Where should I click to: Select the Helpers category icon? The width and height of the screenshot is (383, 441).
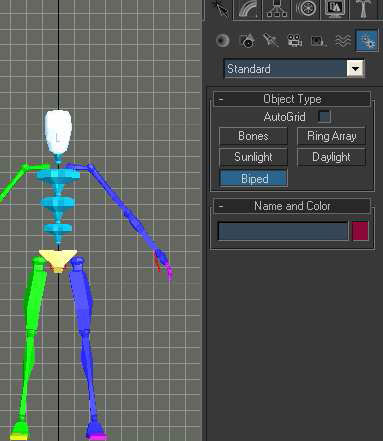[318, 41]
